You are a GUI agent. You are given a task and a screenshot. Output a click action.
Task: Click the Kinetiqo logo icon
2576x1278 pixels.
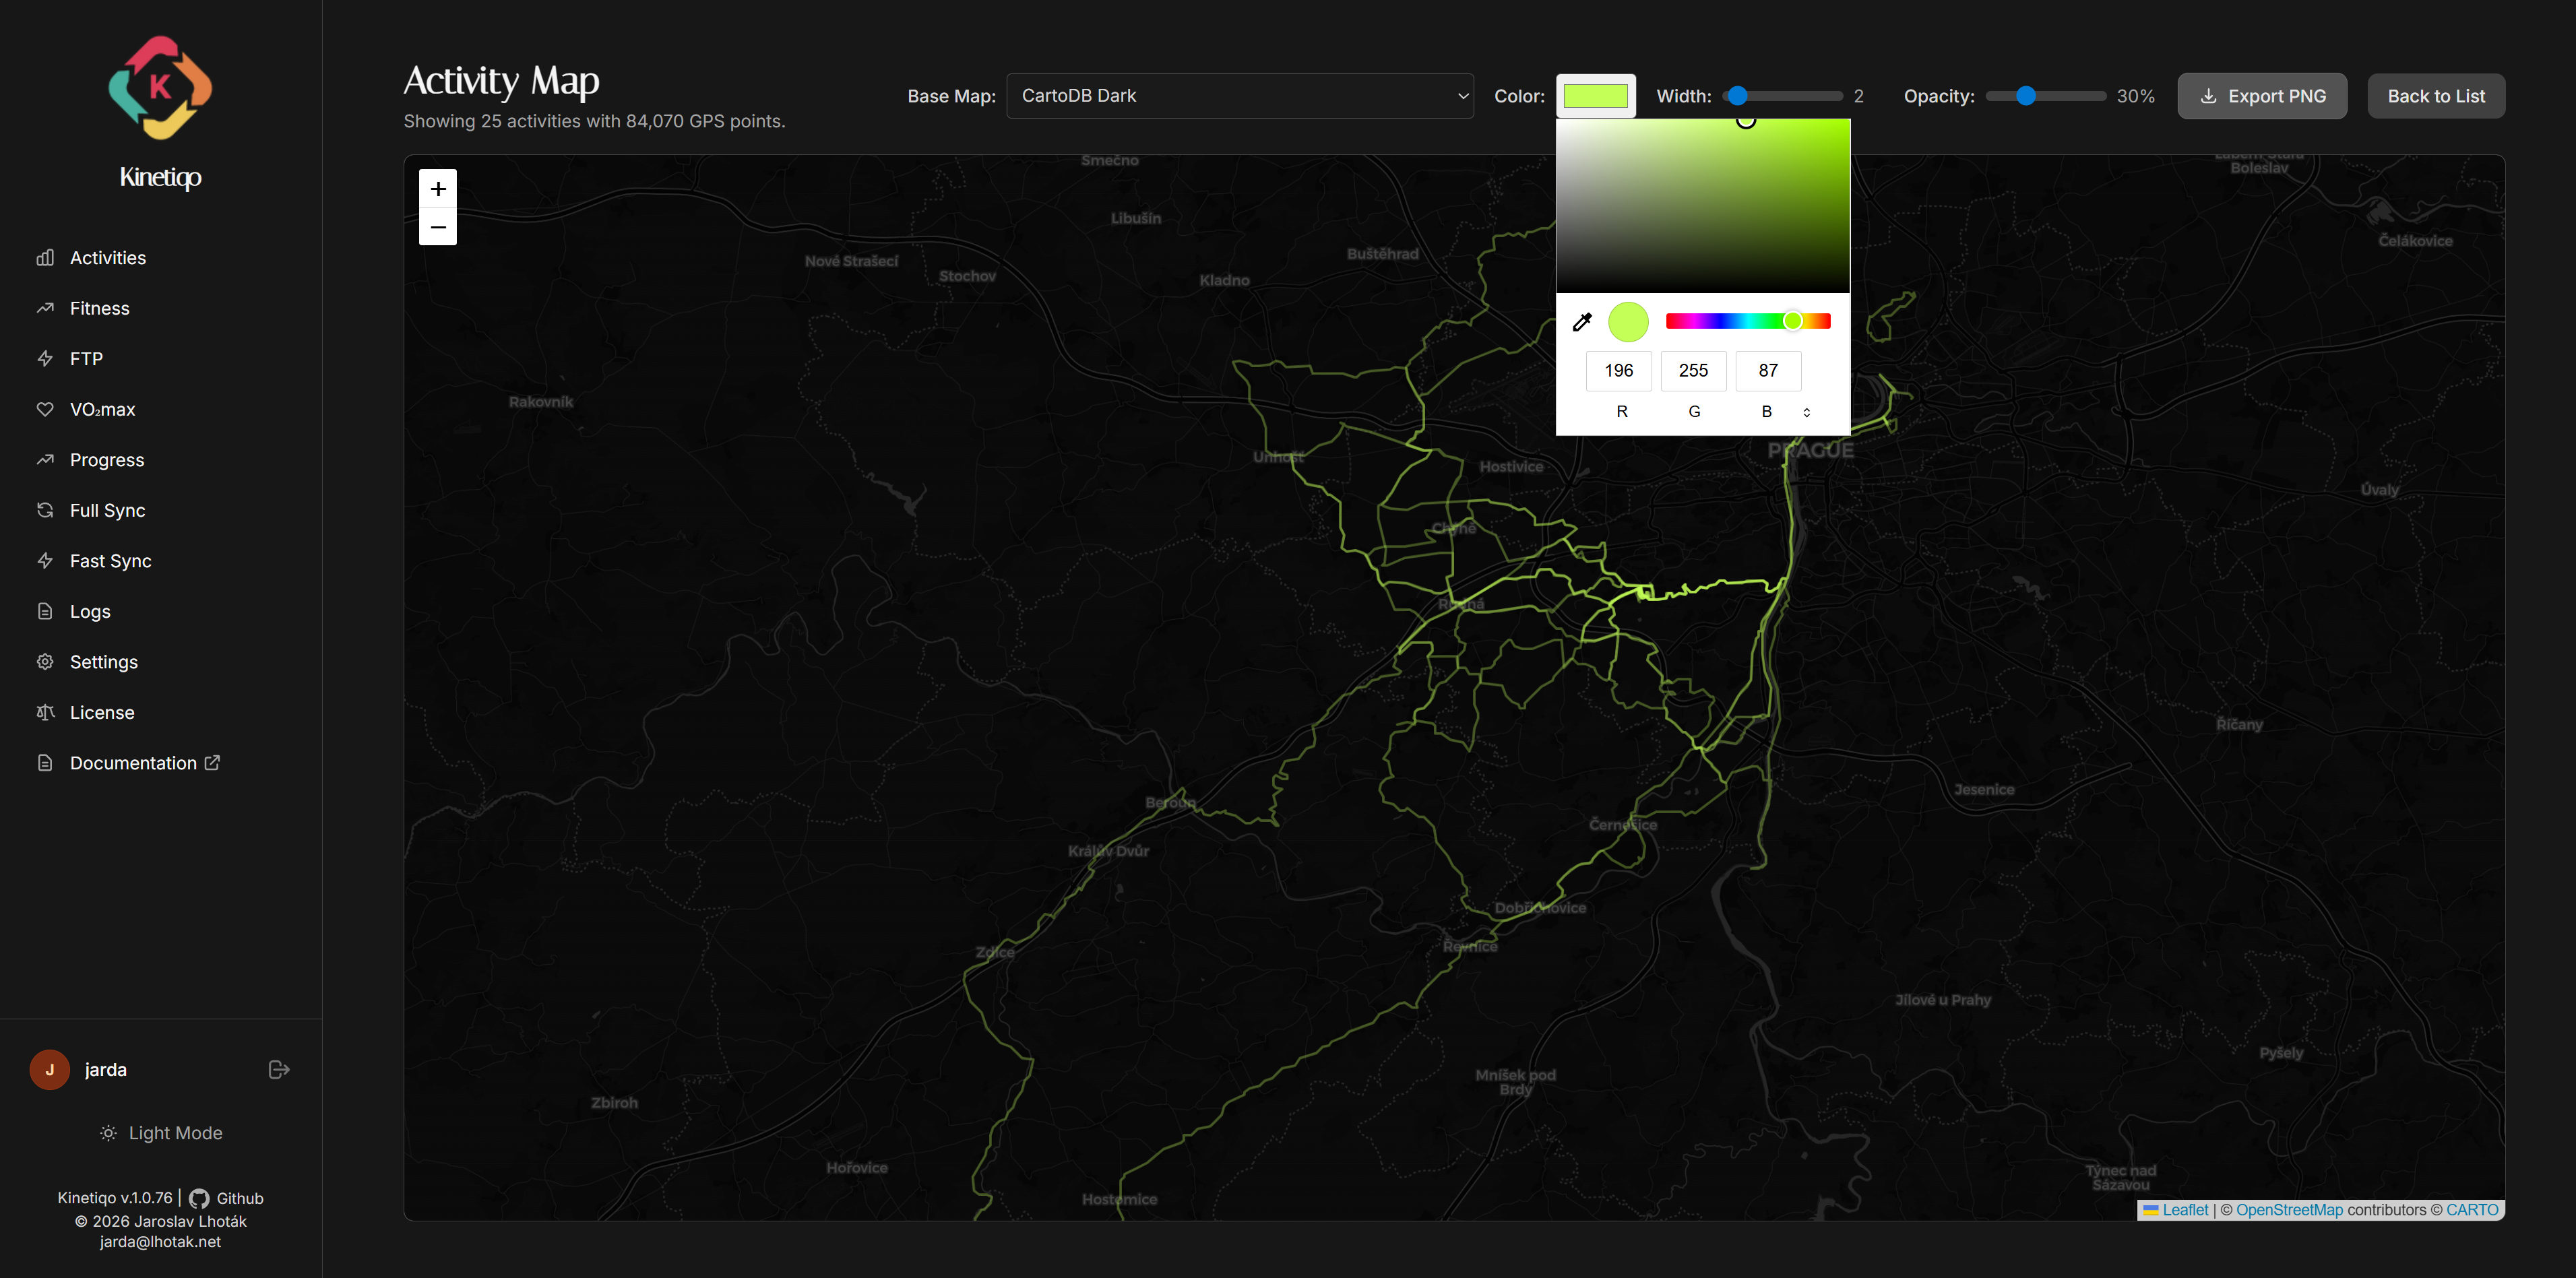click(160, 87)
